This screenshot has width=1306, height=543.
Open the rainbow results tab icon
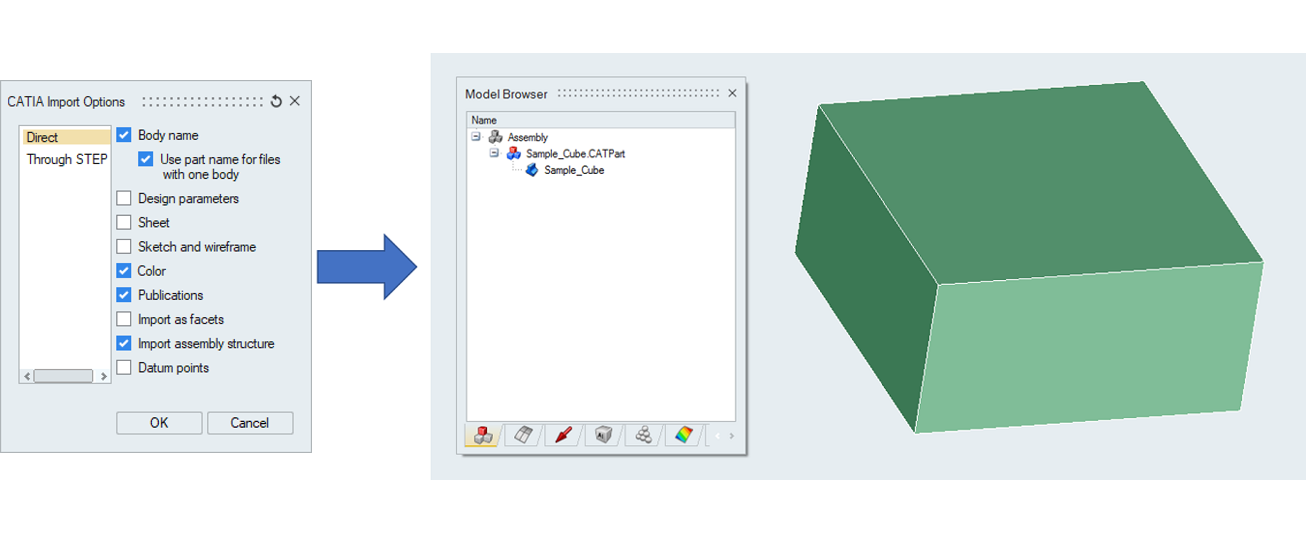(x=684, y=435)
